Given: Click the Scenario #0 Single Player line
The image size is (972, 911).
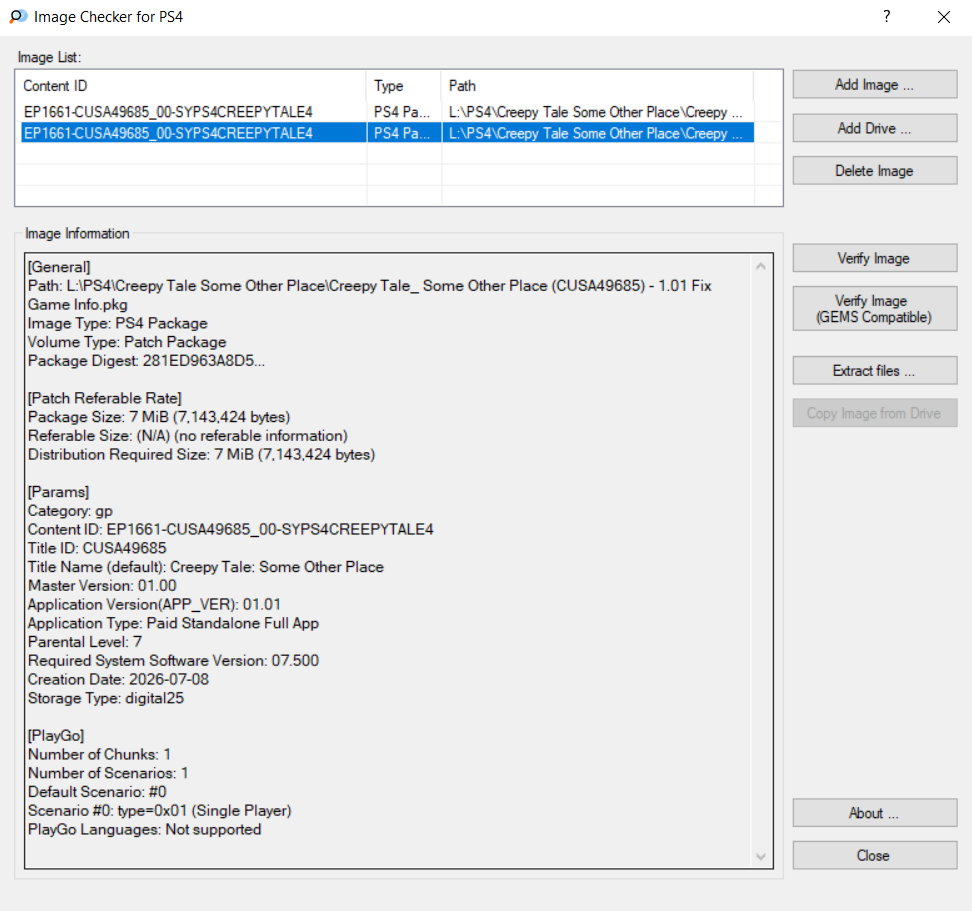Looking at the screenshot, I should [160, 811].
